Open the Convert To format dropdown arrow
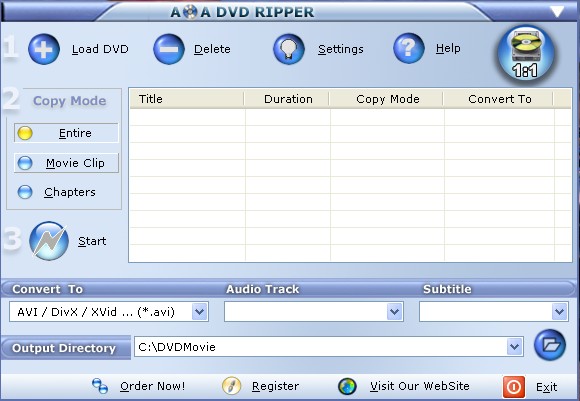 (x=200, y=311)
